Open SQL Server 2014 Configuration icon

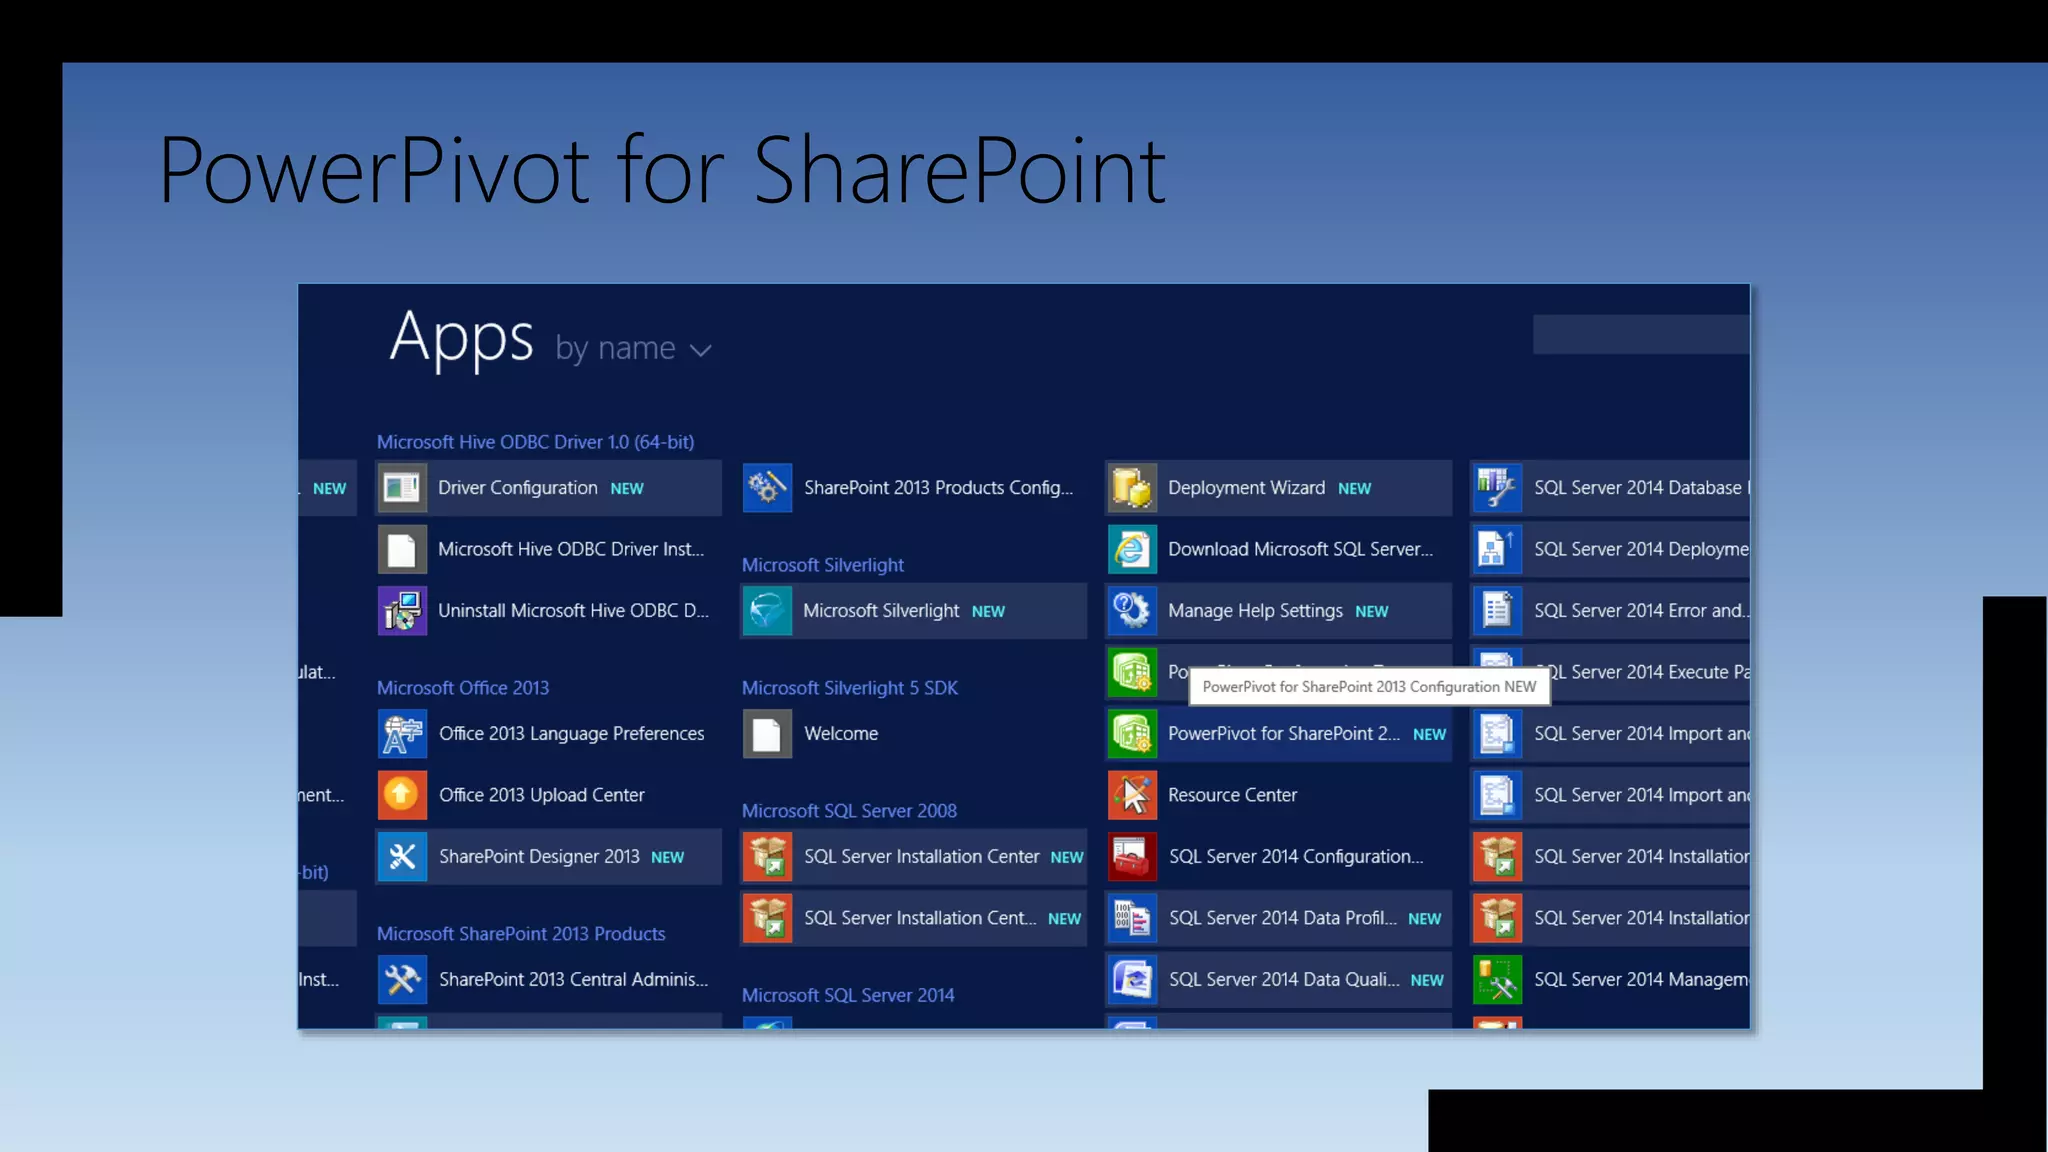1132,856
